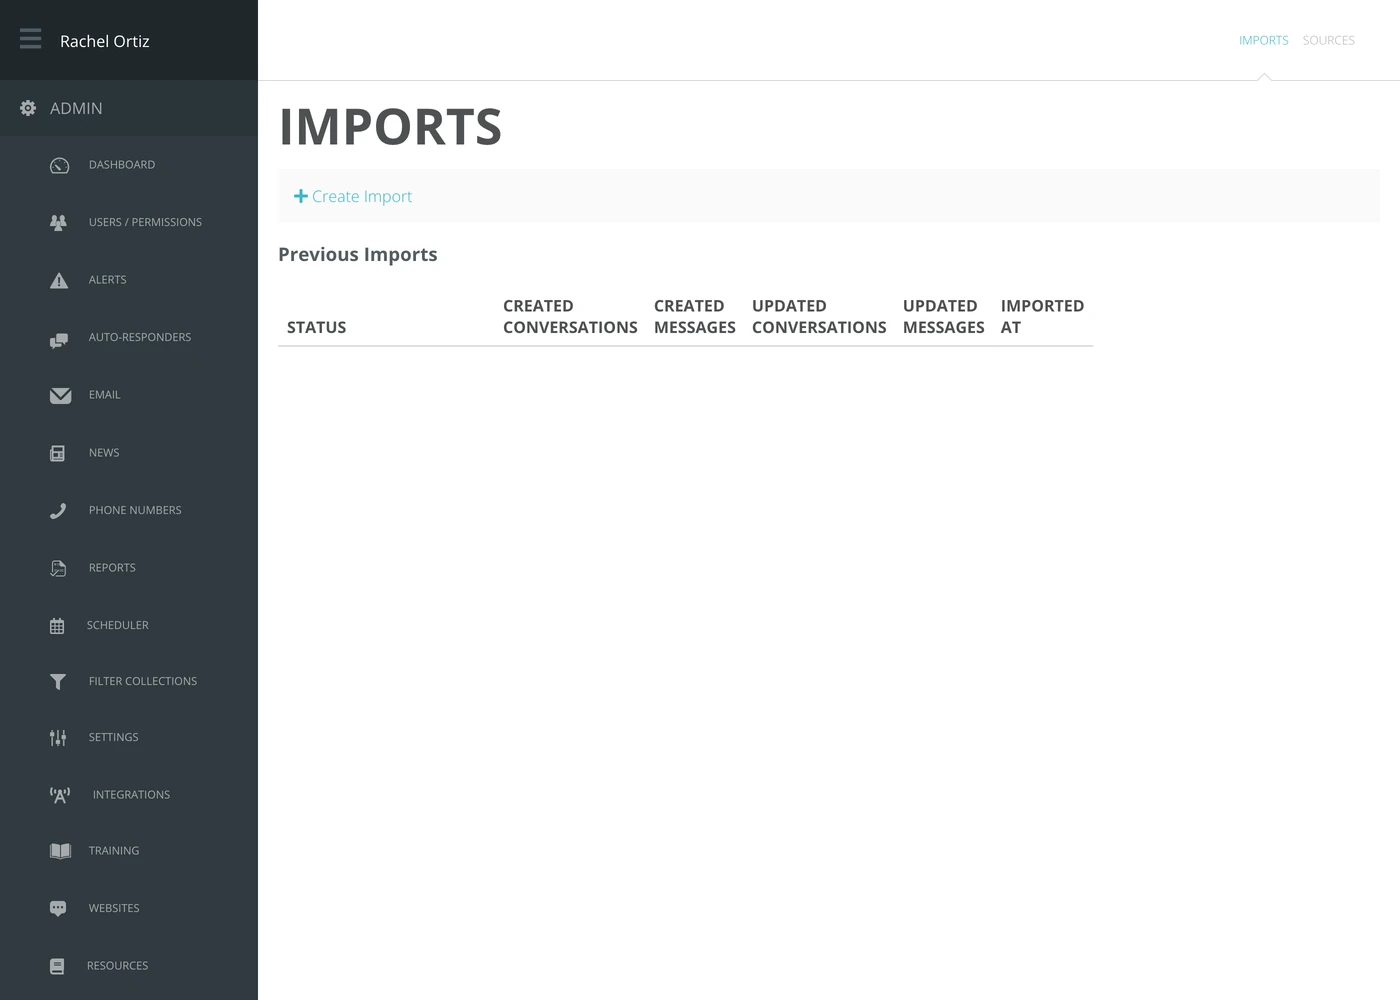The image size is (1400, 1000).
Task: Click the Resources book icon
Action: (57, 966)
